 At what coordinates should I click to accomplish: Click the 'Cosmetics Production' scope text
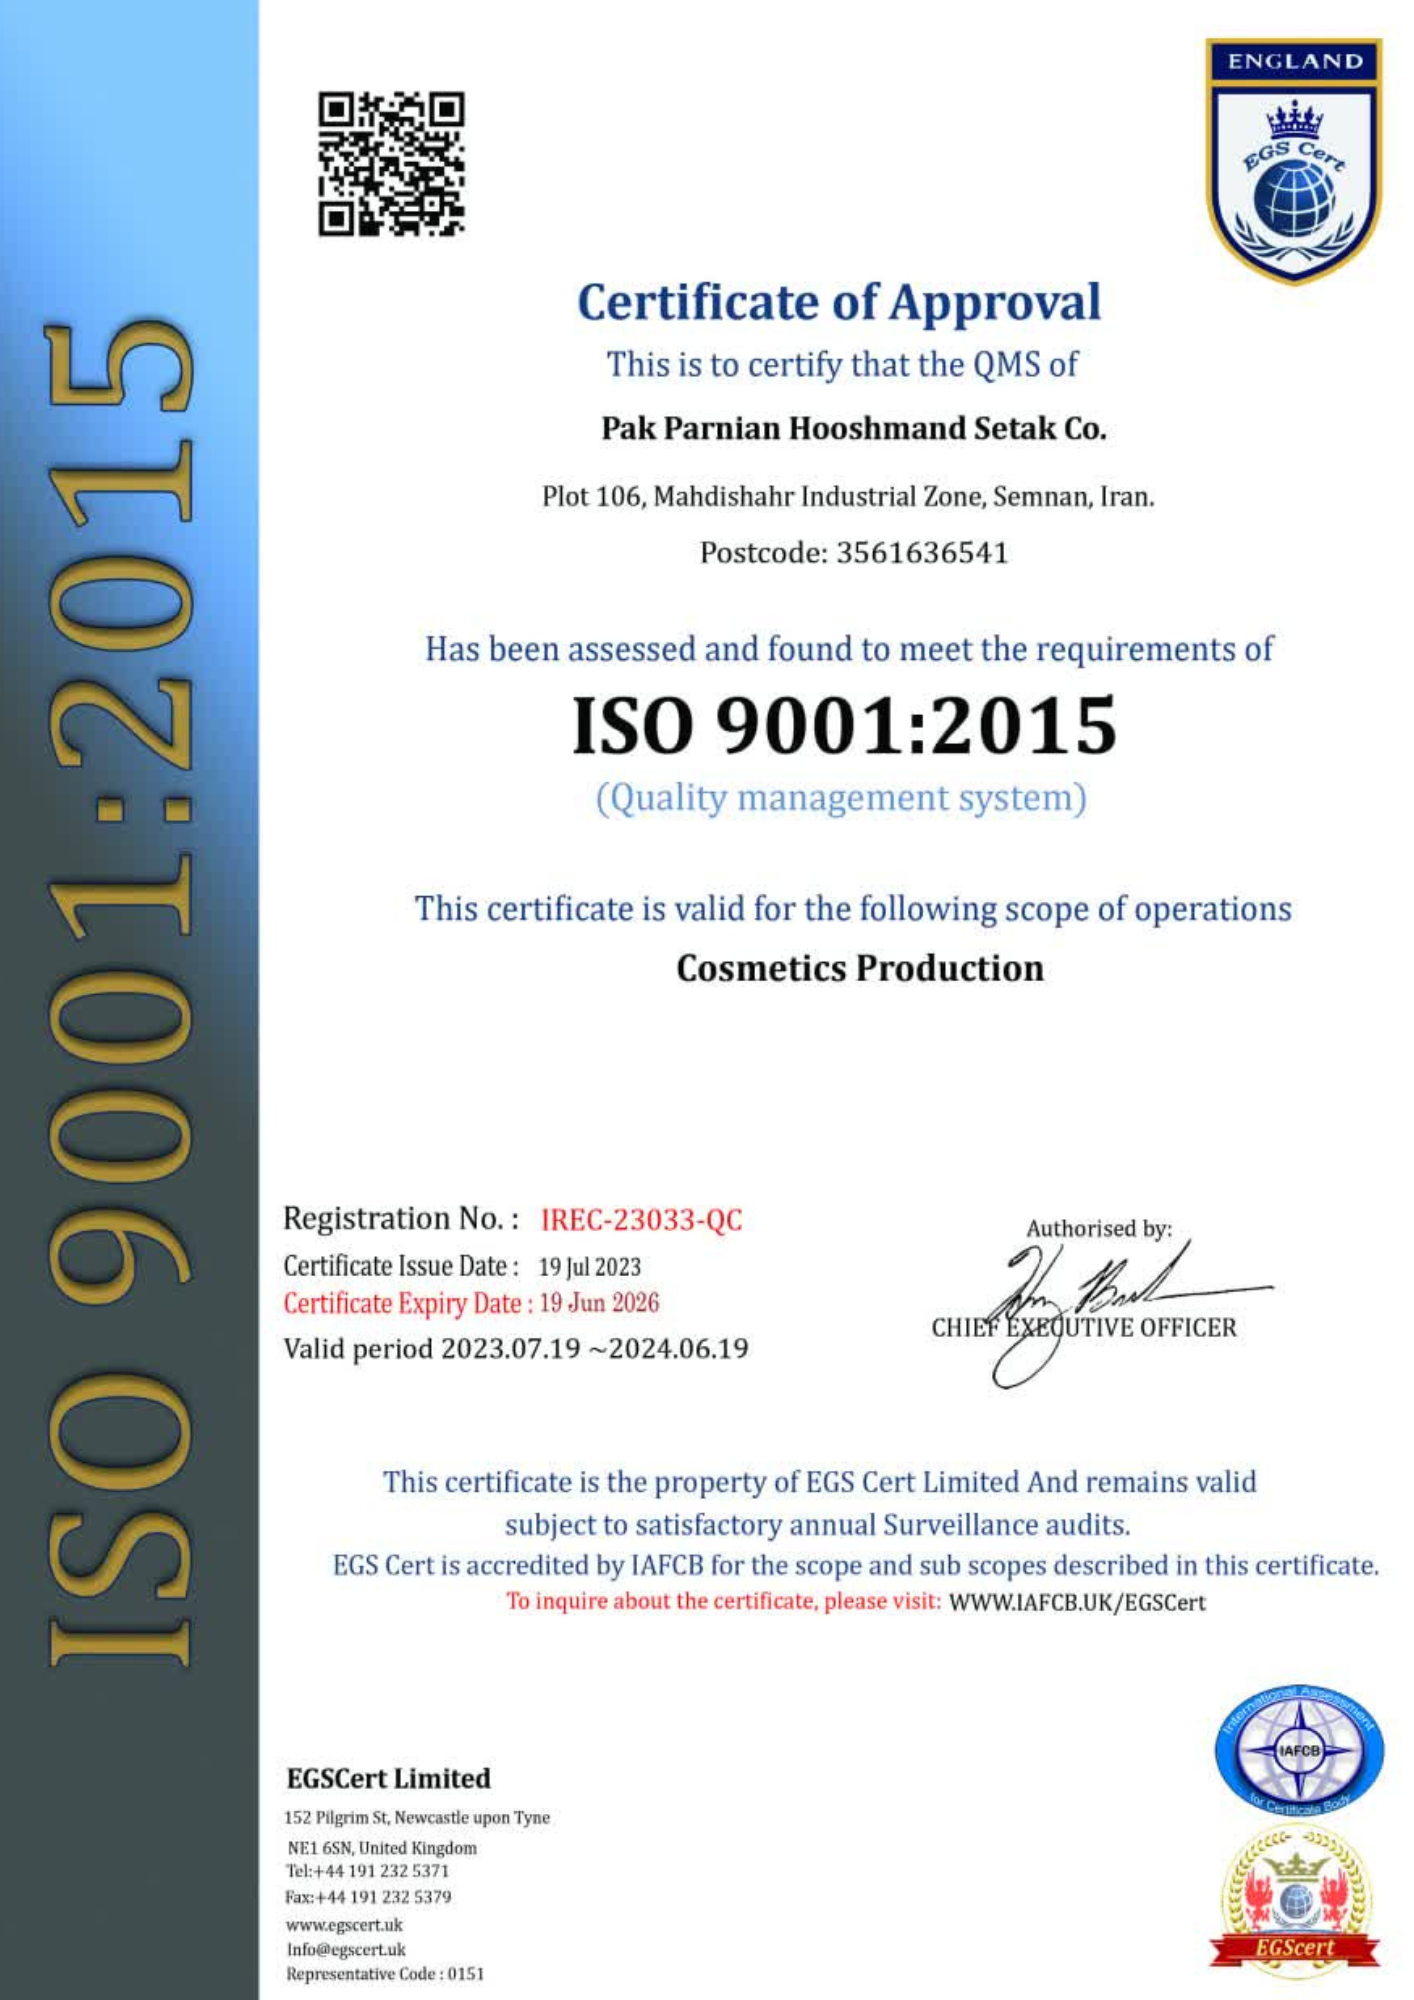point(860,969)
